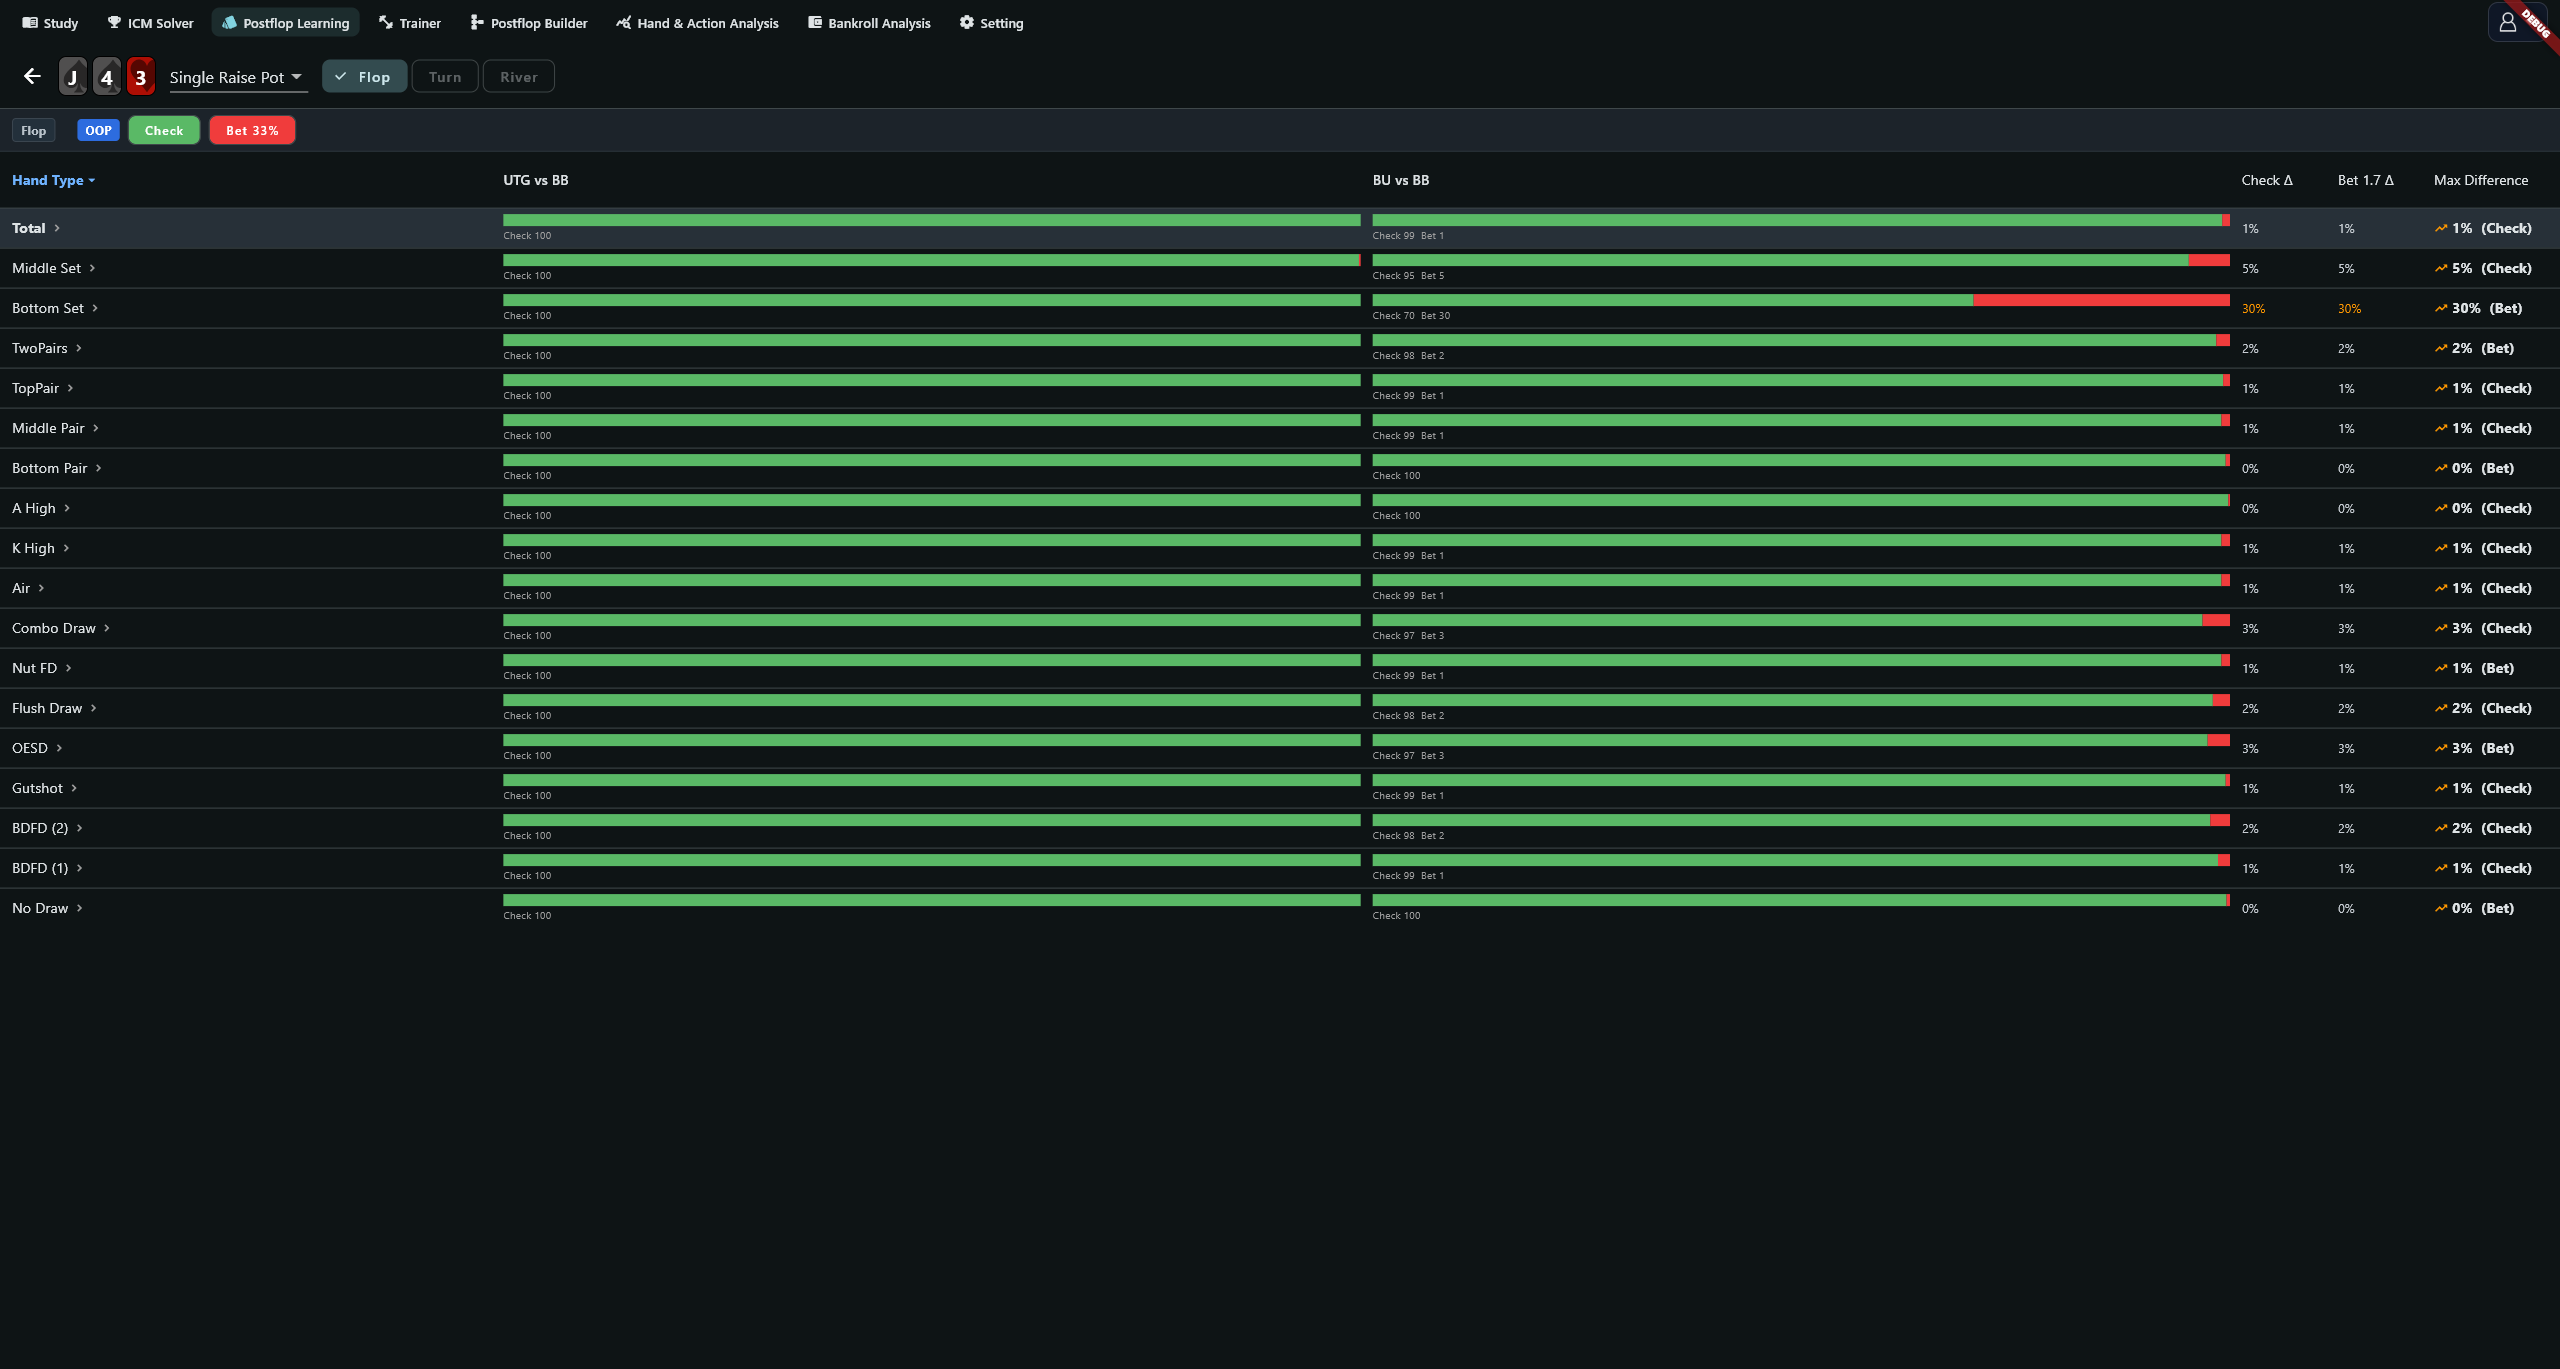Toggle the Turn street button
This screenshot has width=2560, height=1369.
445,76
